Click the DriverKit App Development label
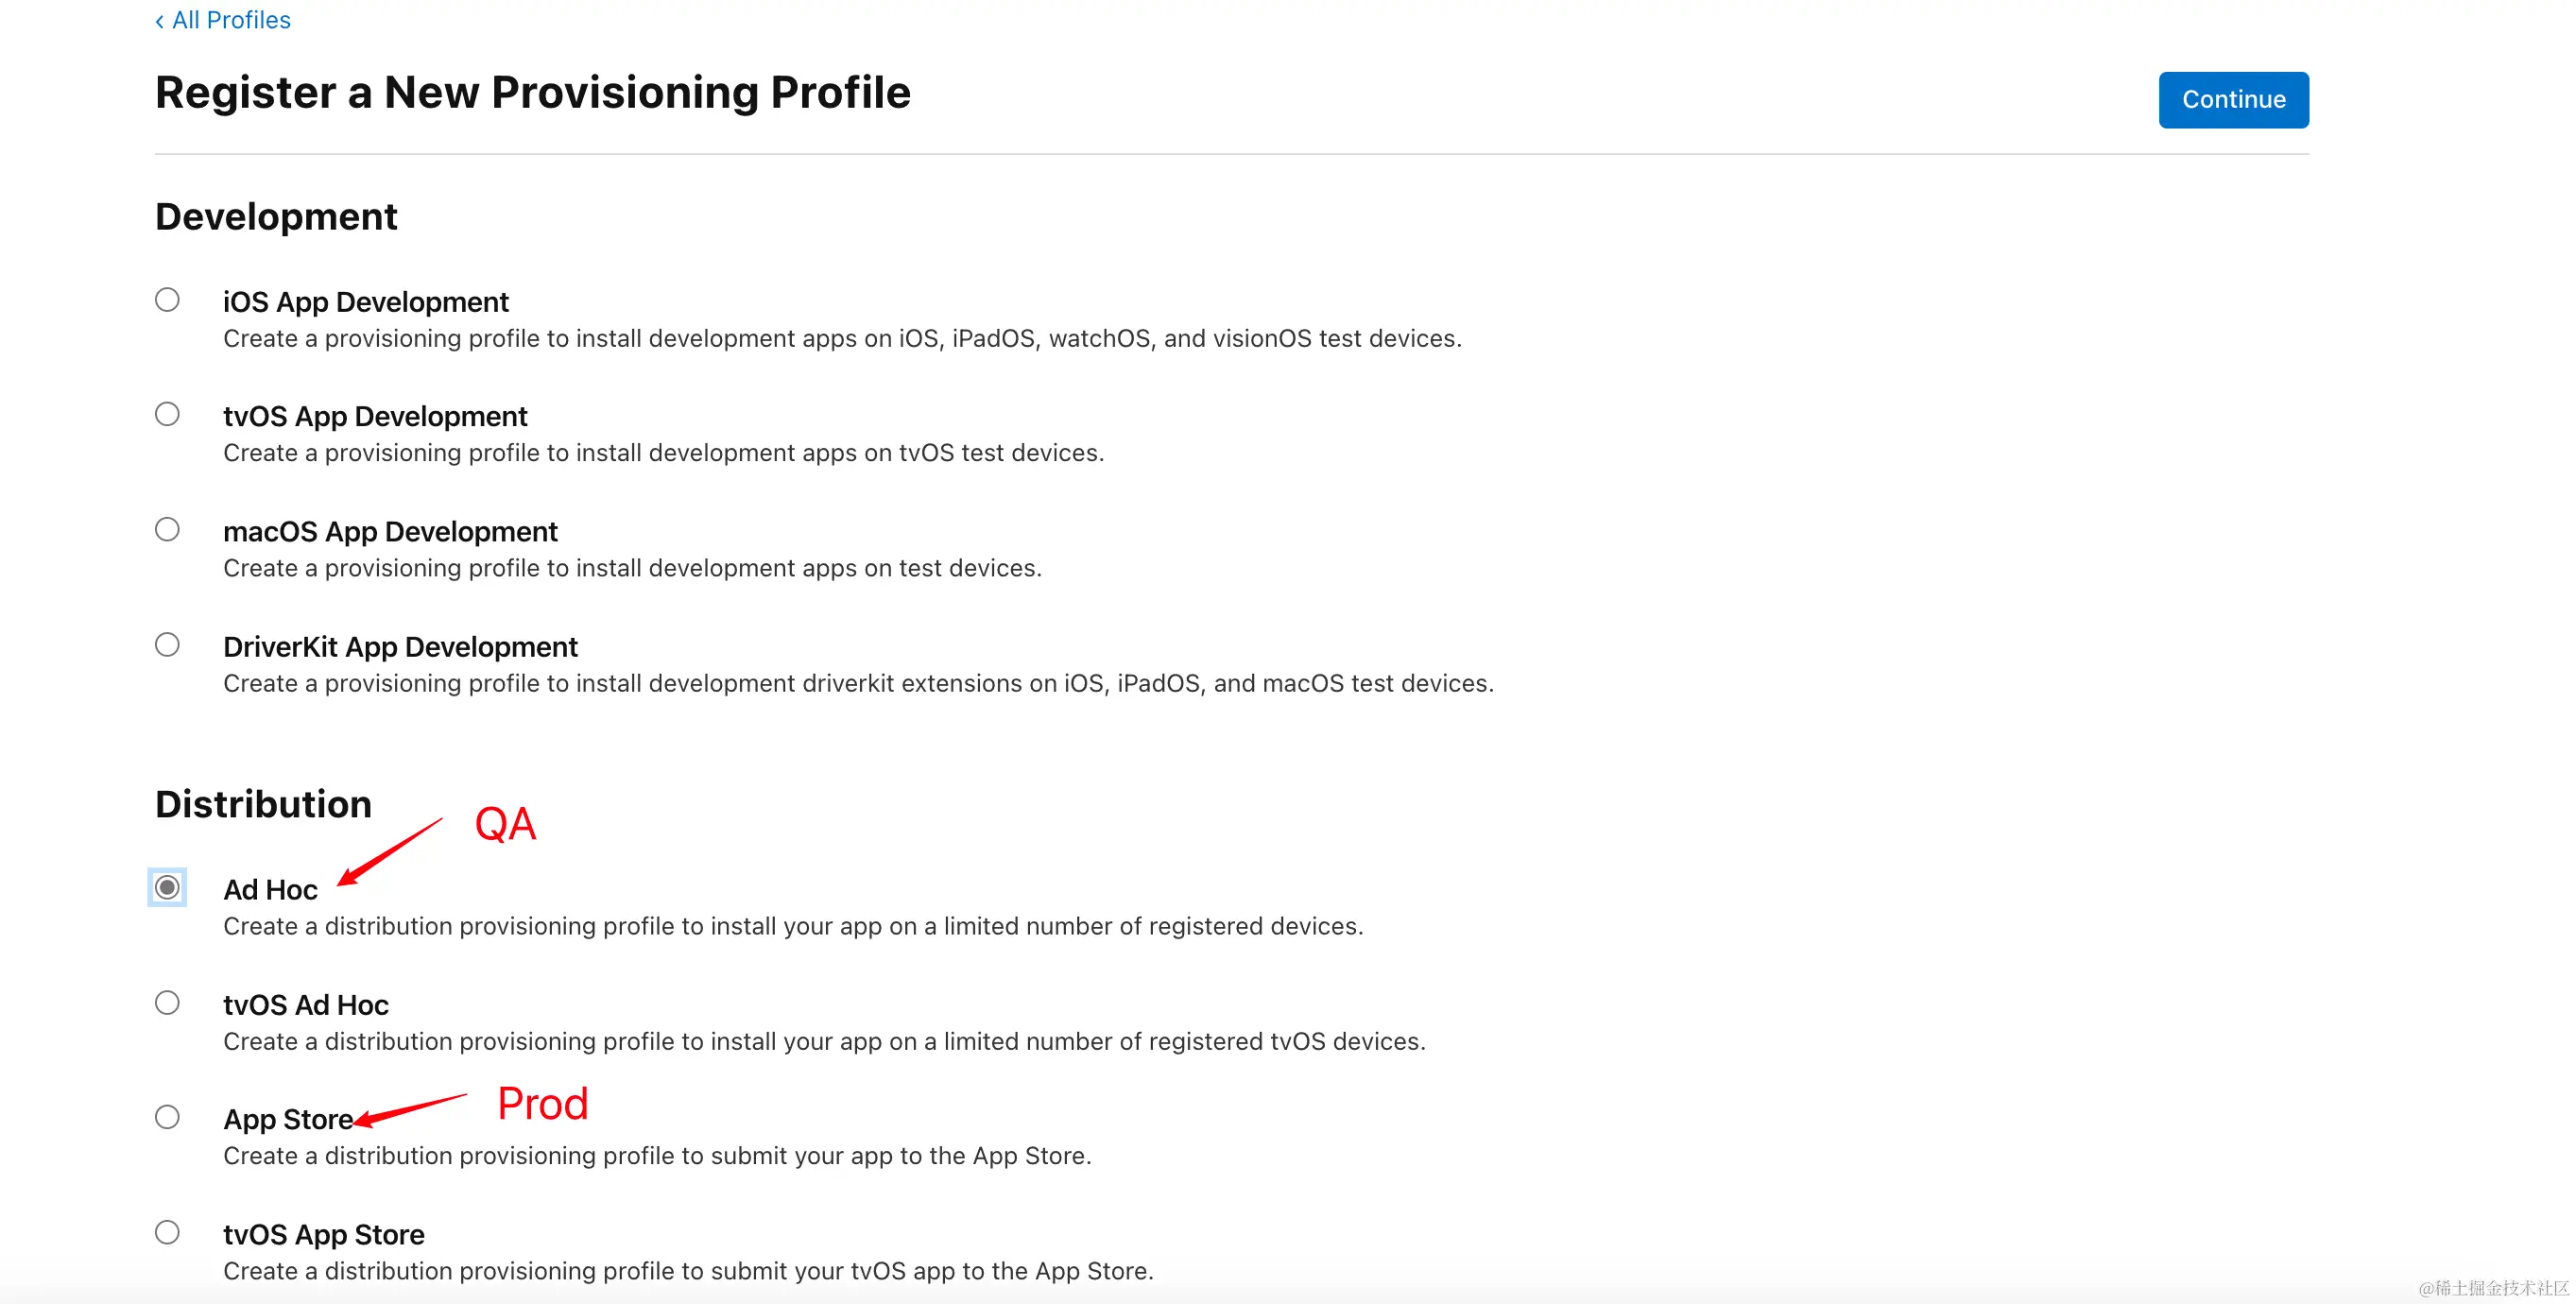The width and height of the screenshot is (2576, 1304). coord(400,647)
